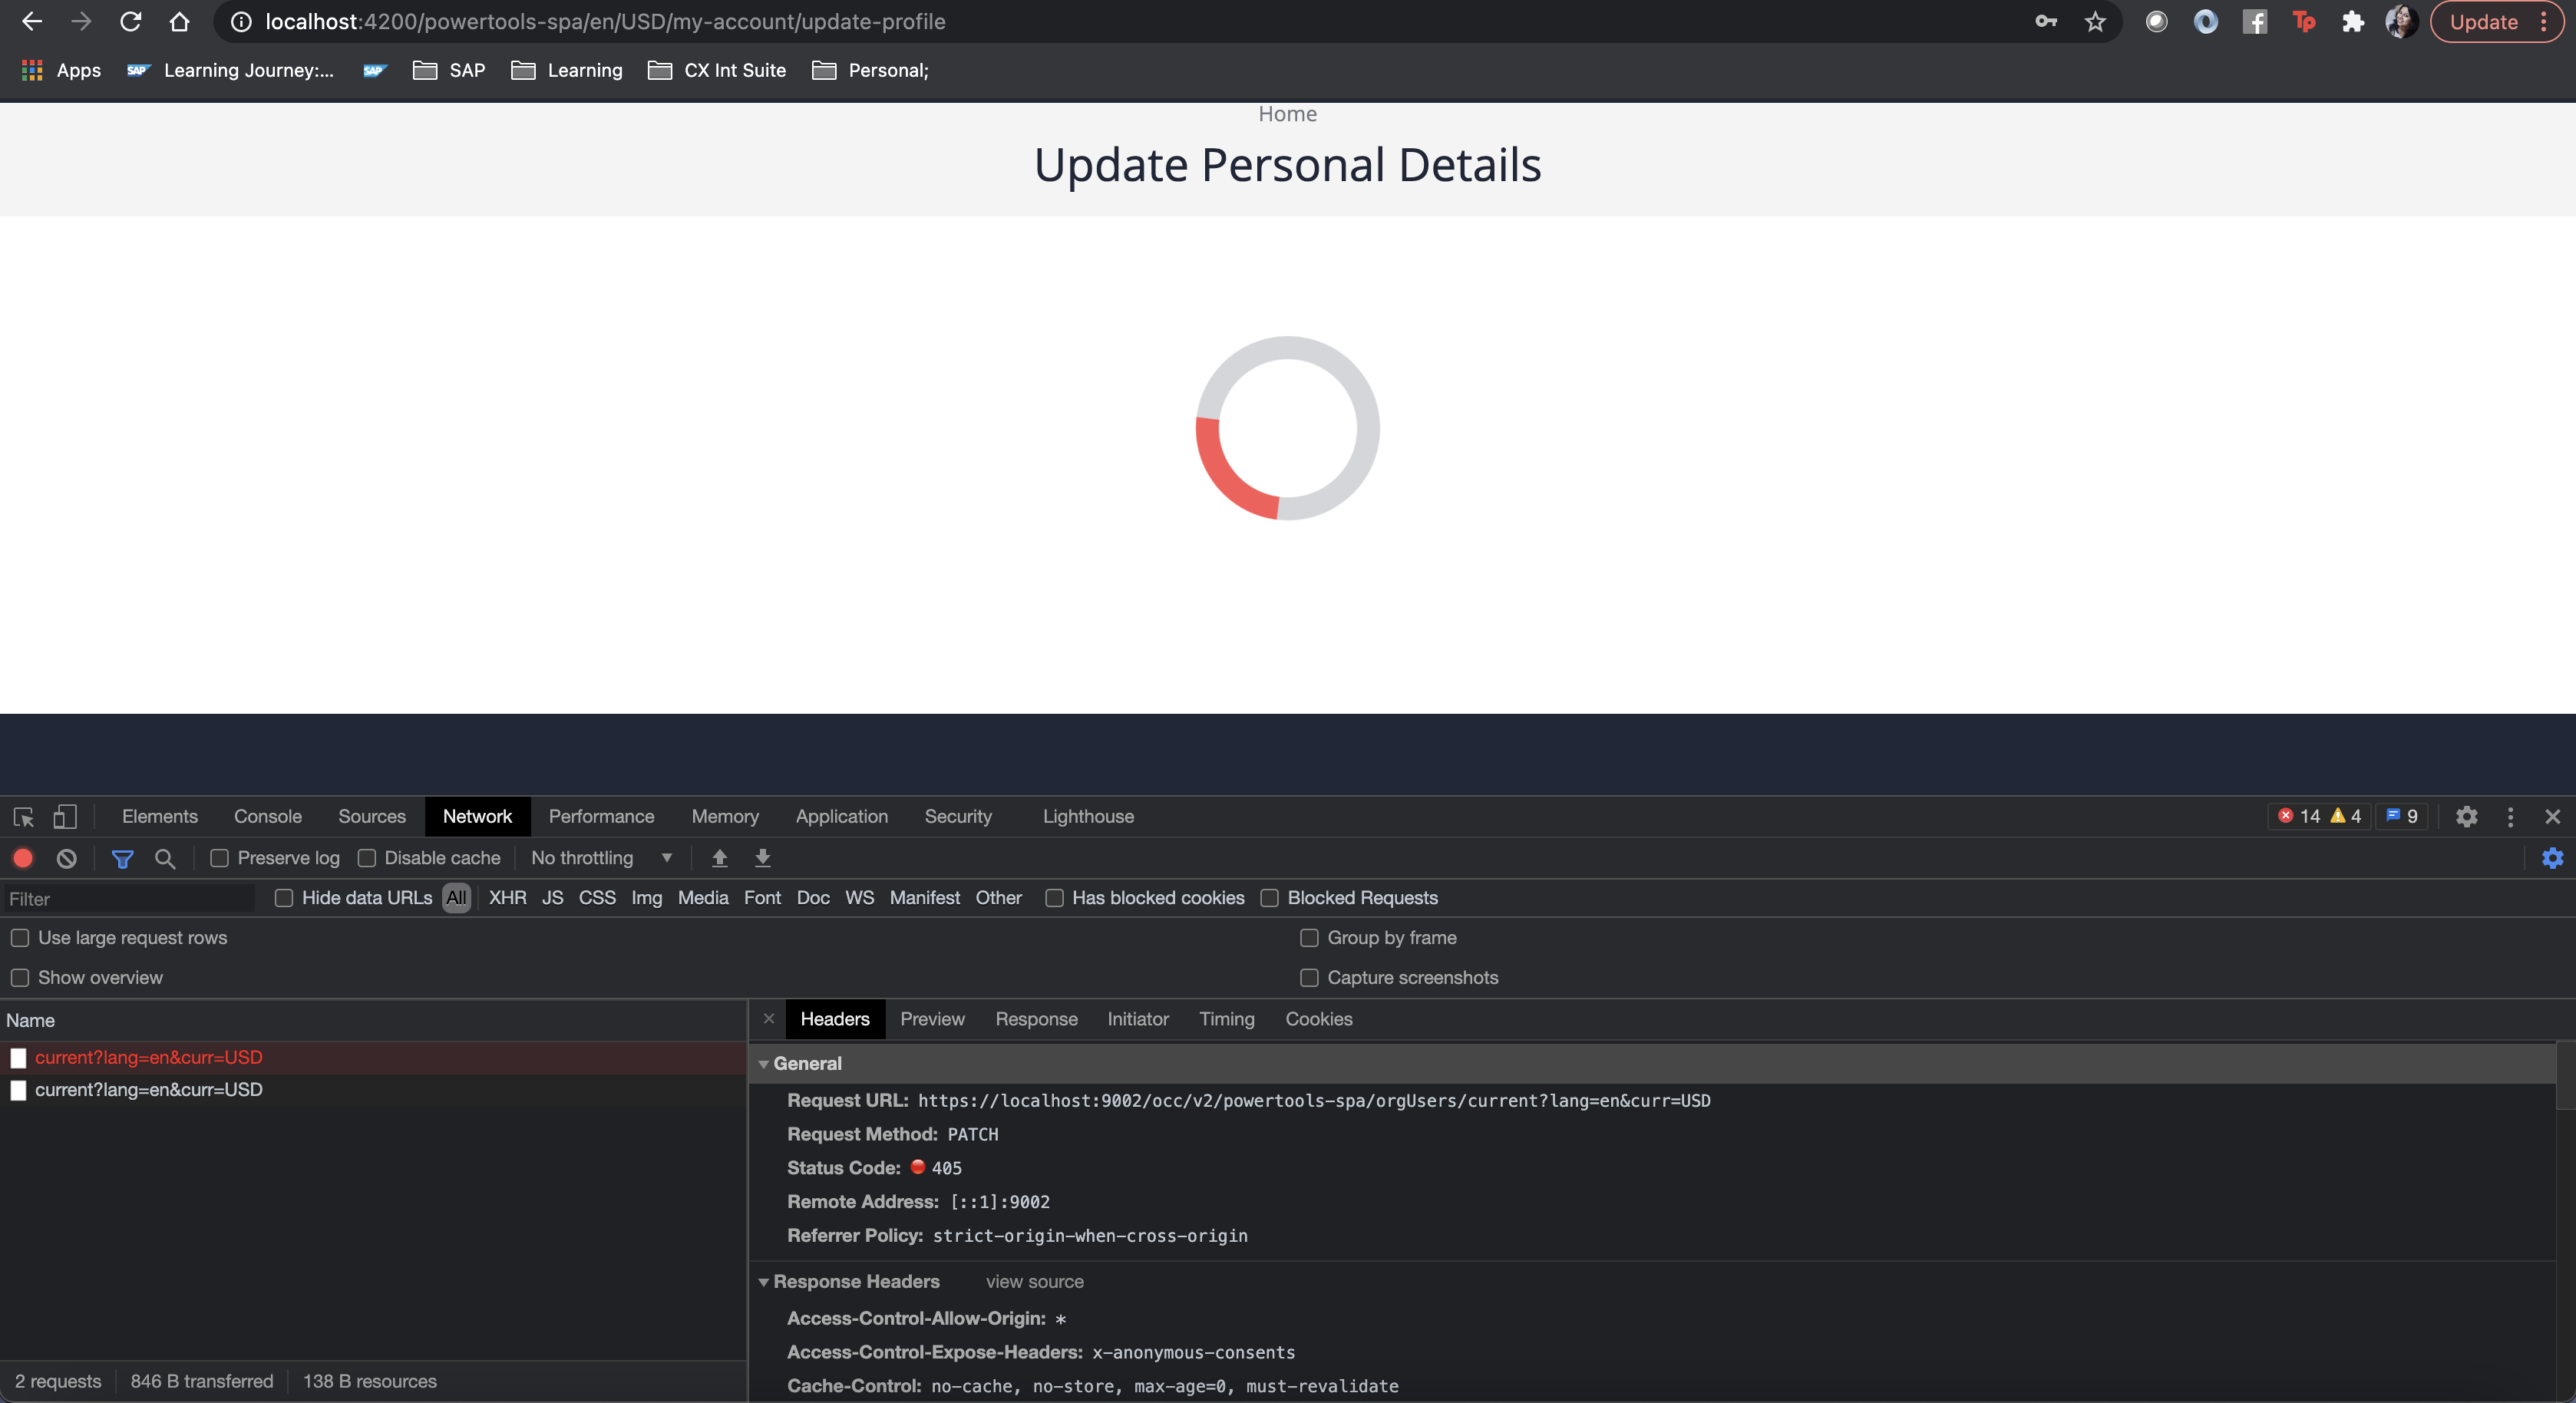Go to browser home page icon
This screenshot has height=1403, width=2576.
click(179, 21)
